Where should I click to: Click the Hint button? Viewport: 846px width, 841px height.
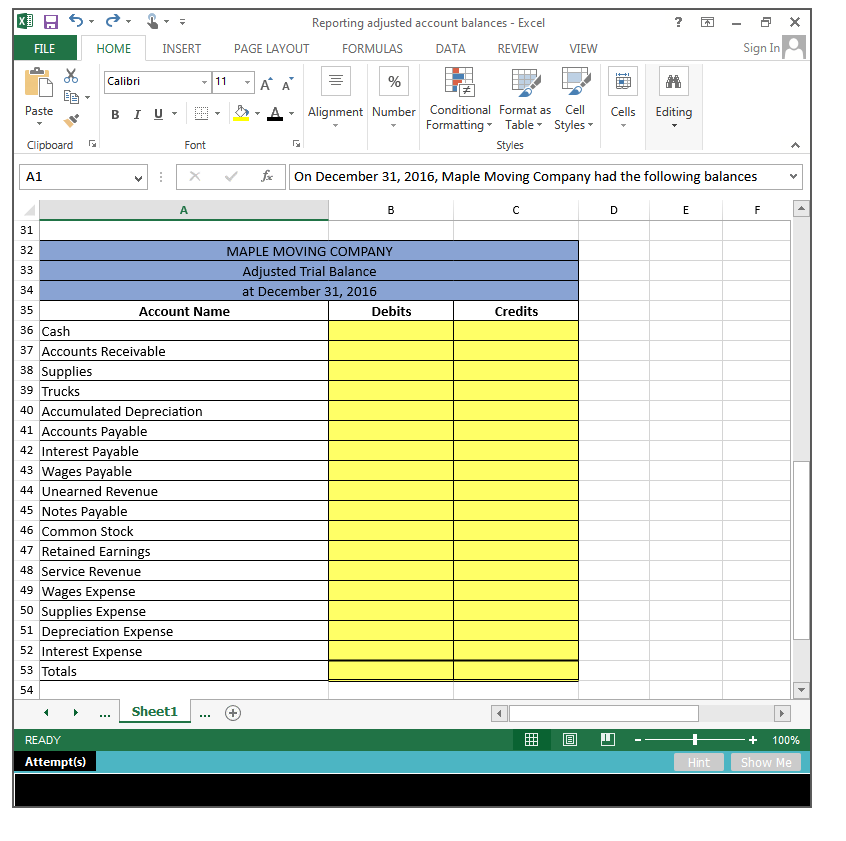[x=699, y=762]
